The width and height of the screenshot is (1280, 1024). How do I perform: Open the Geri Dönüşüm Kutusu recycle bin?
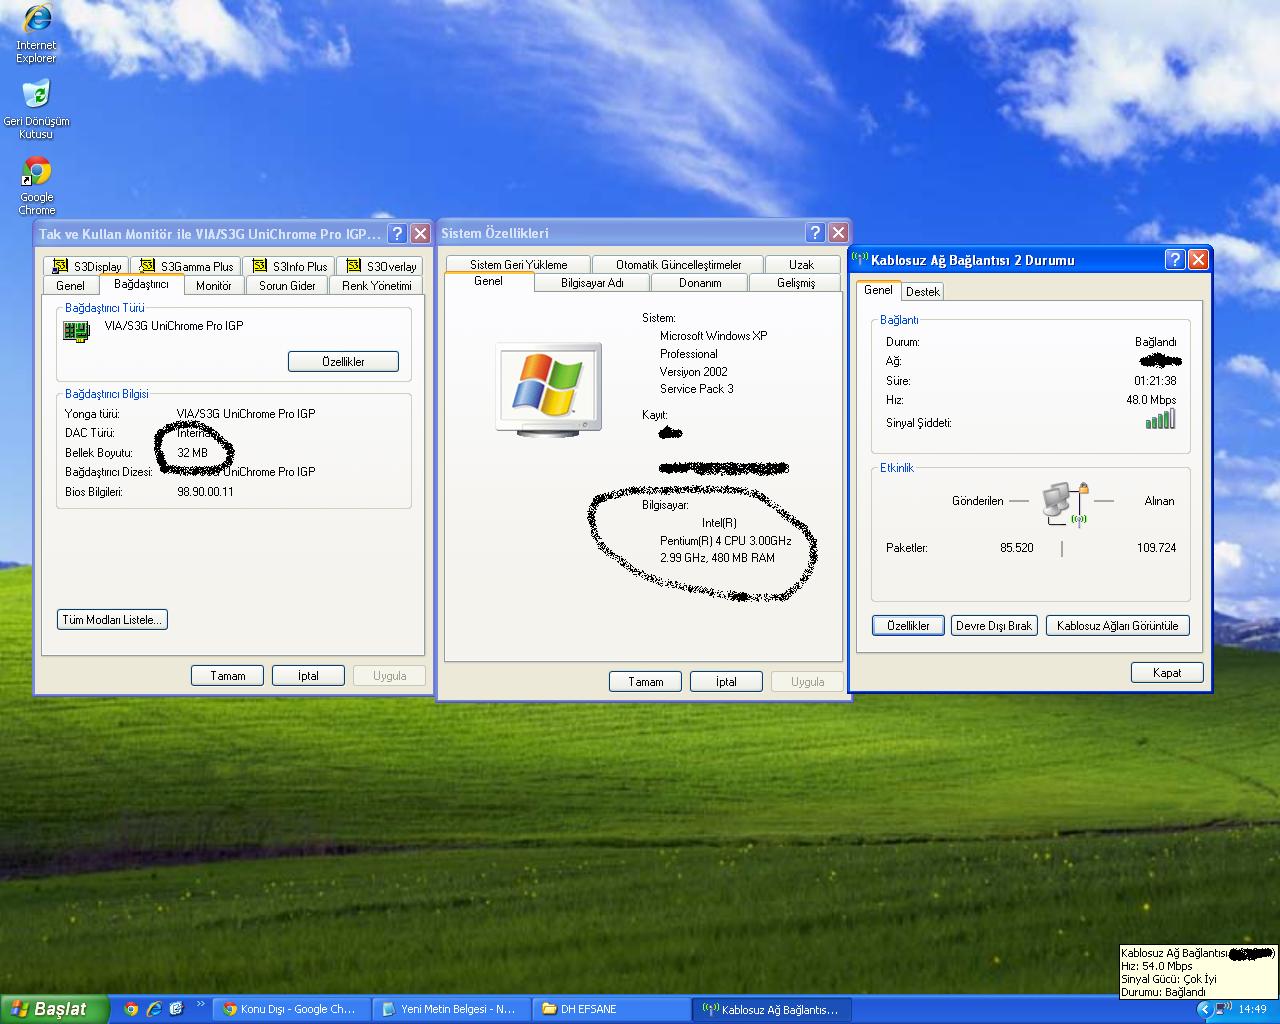click(x=36, y=108)
